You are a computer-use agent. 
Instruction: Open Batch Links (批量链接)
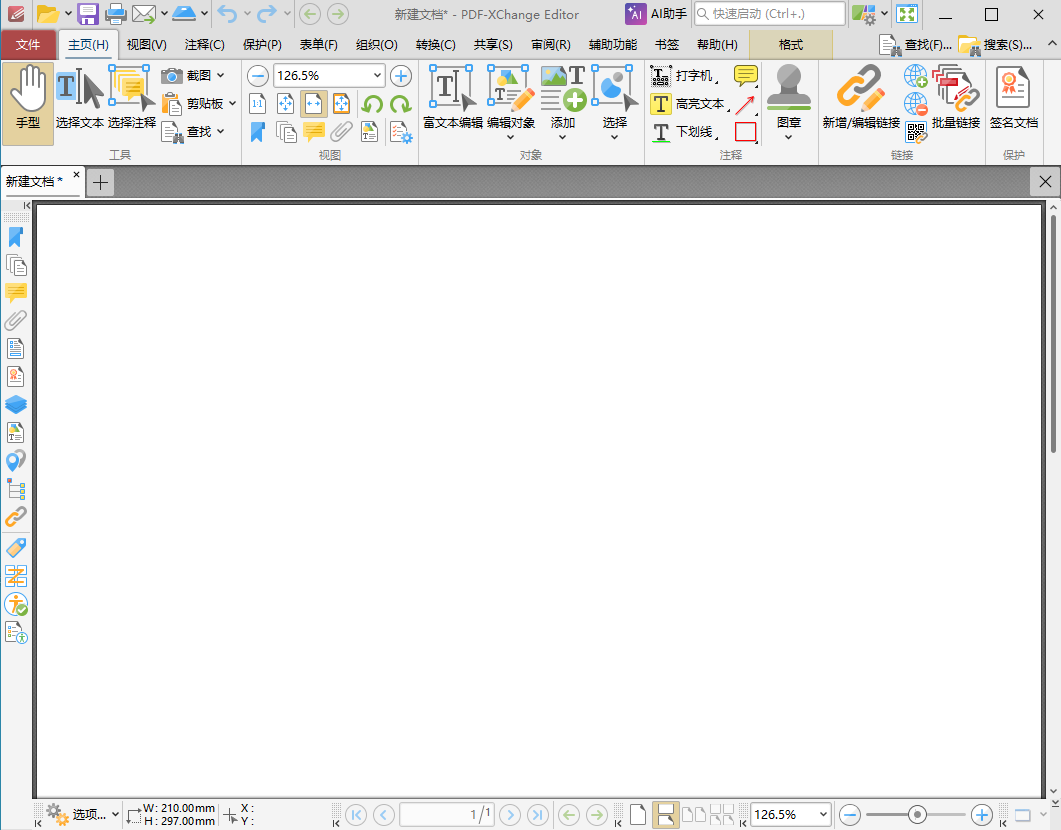click(955, 98)
